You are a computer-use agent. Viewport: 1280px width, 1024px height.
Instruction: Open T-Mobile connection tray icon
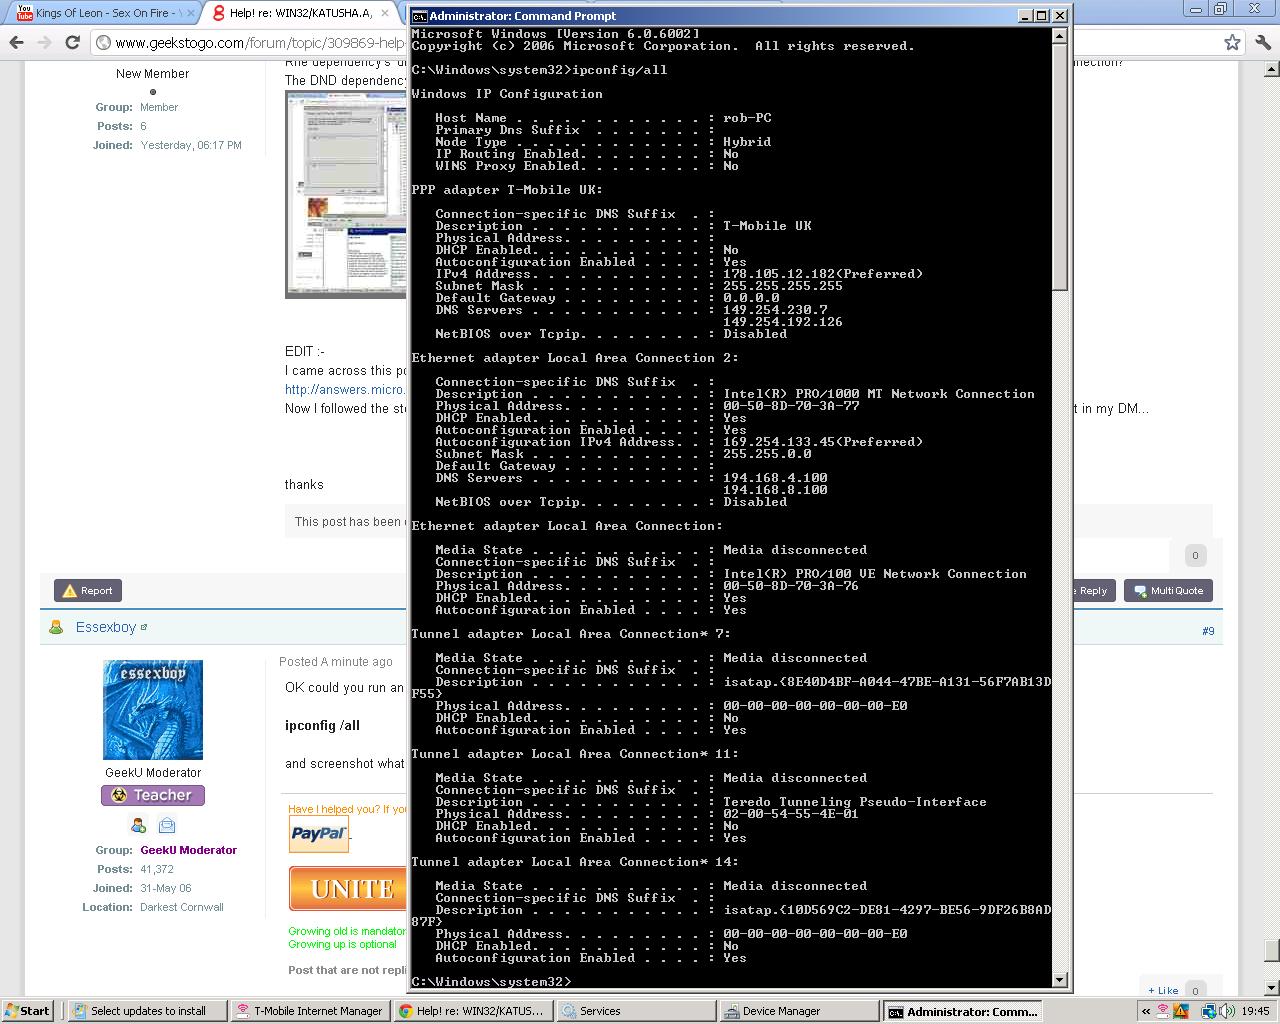pyautogui.click(x=1163, y=1011)
